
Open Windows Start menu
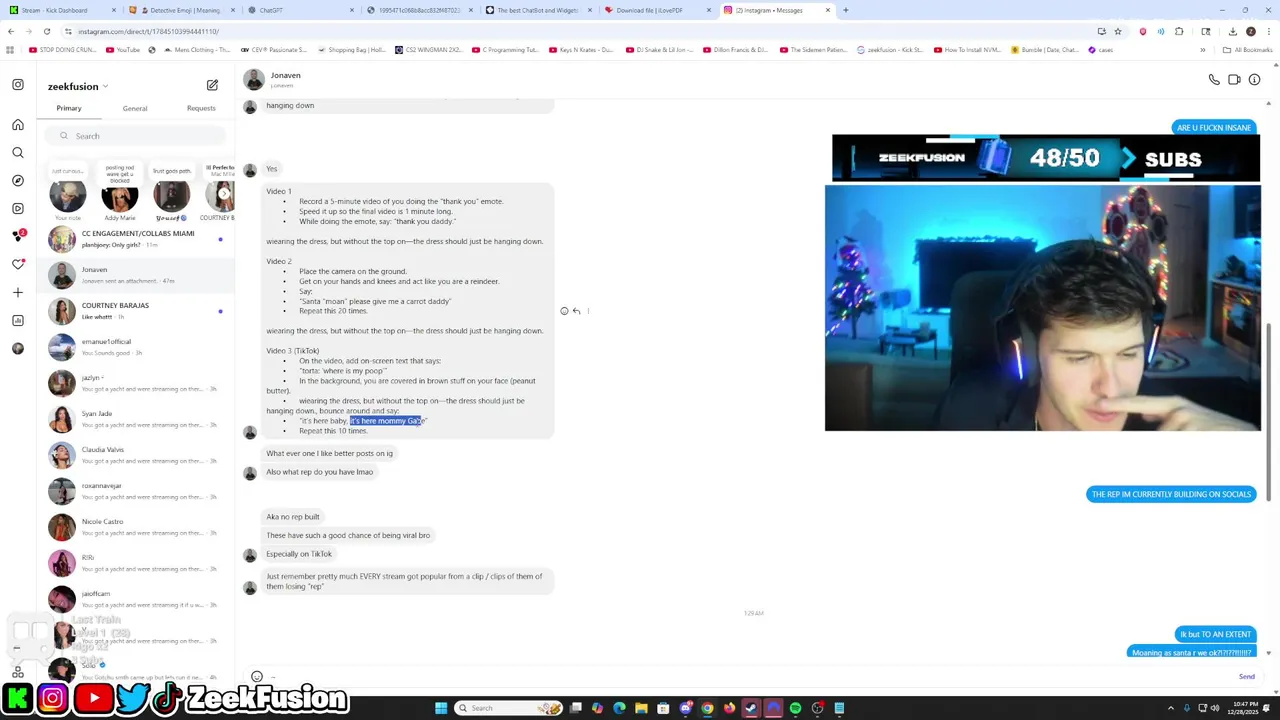[441, 708]
